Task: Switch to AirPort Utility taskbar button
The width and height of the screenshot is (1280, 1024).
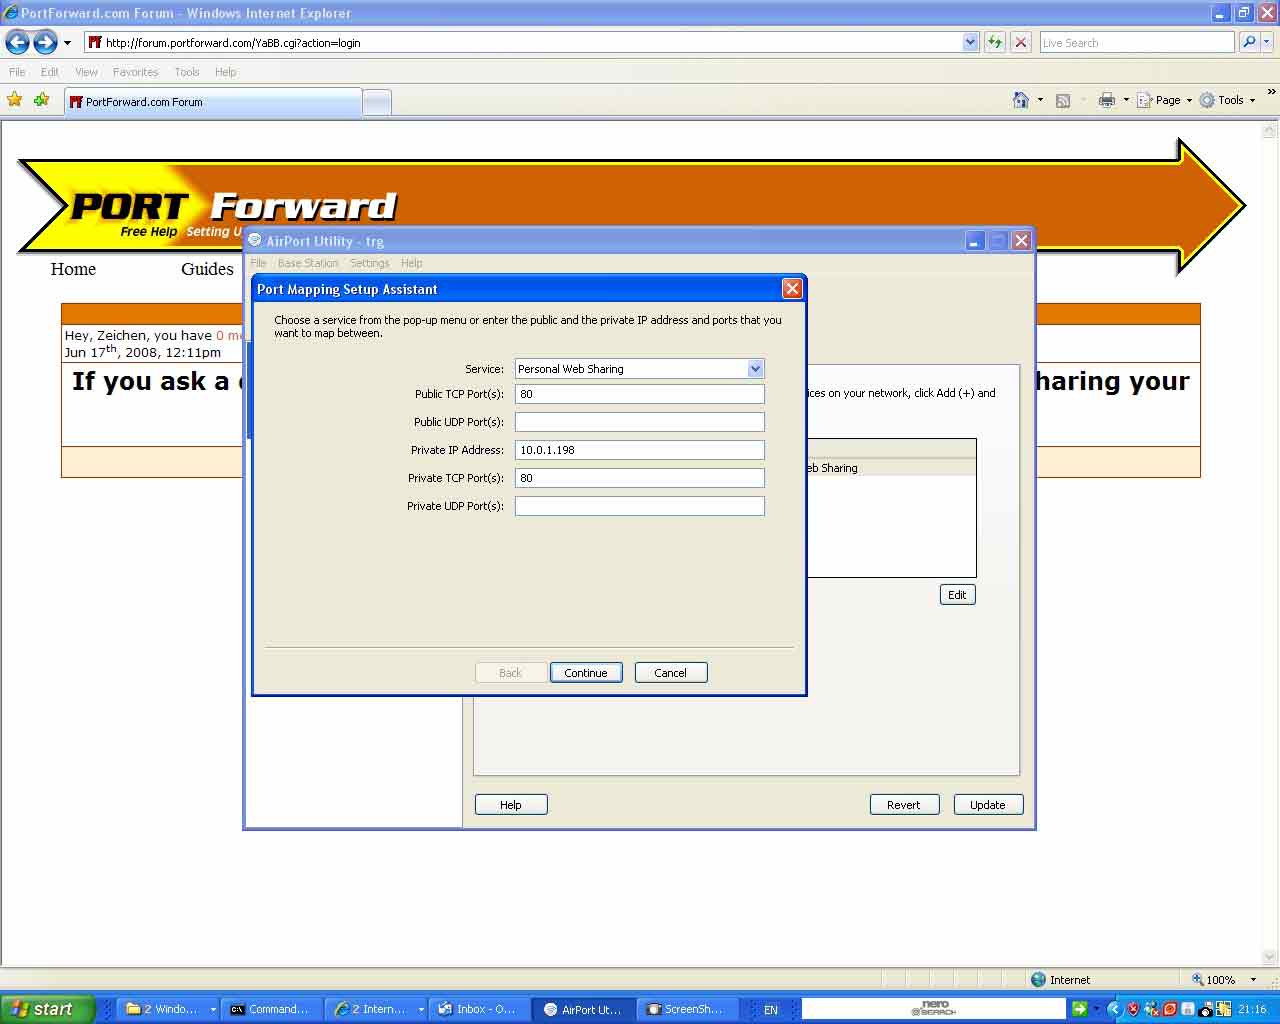Action: pyautogui.click(x=583, y=1010)
